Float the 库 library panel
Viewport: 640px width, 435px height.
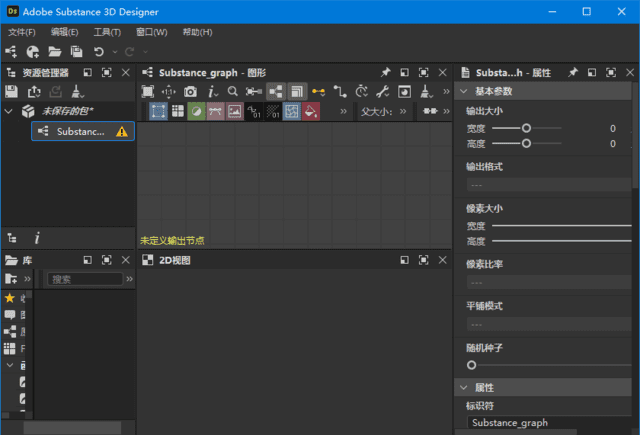(87, 260)
